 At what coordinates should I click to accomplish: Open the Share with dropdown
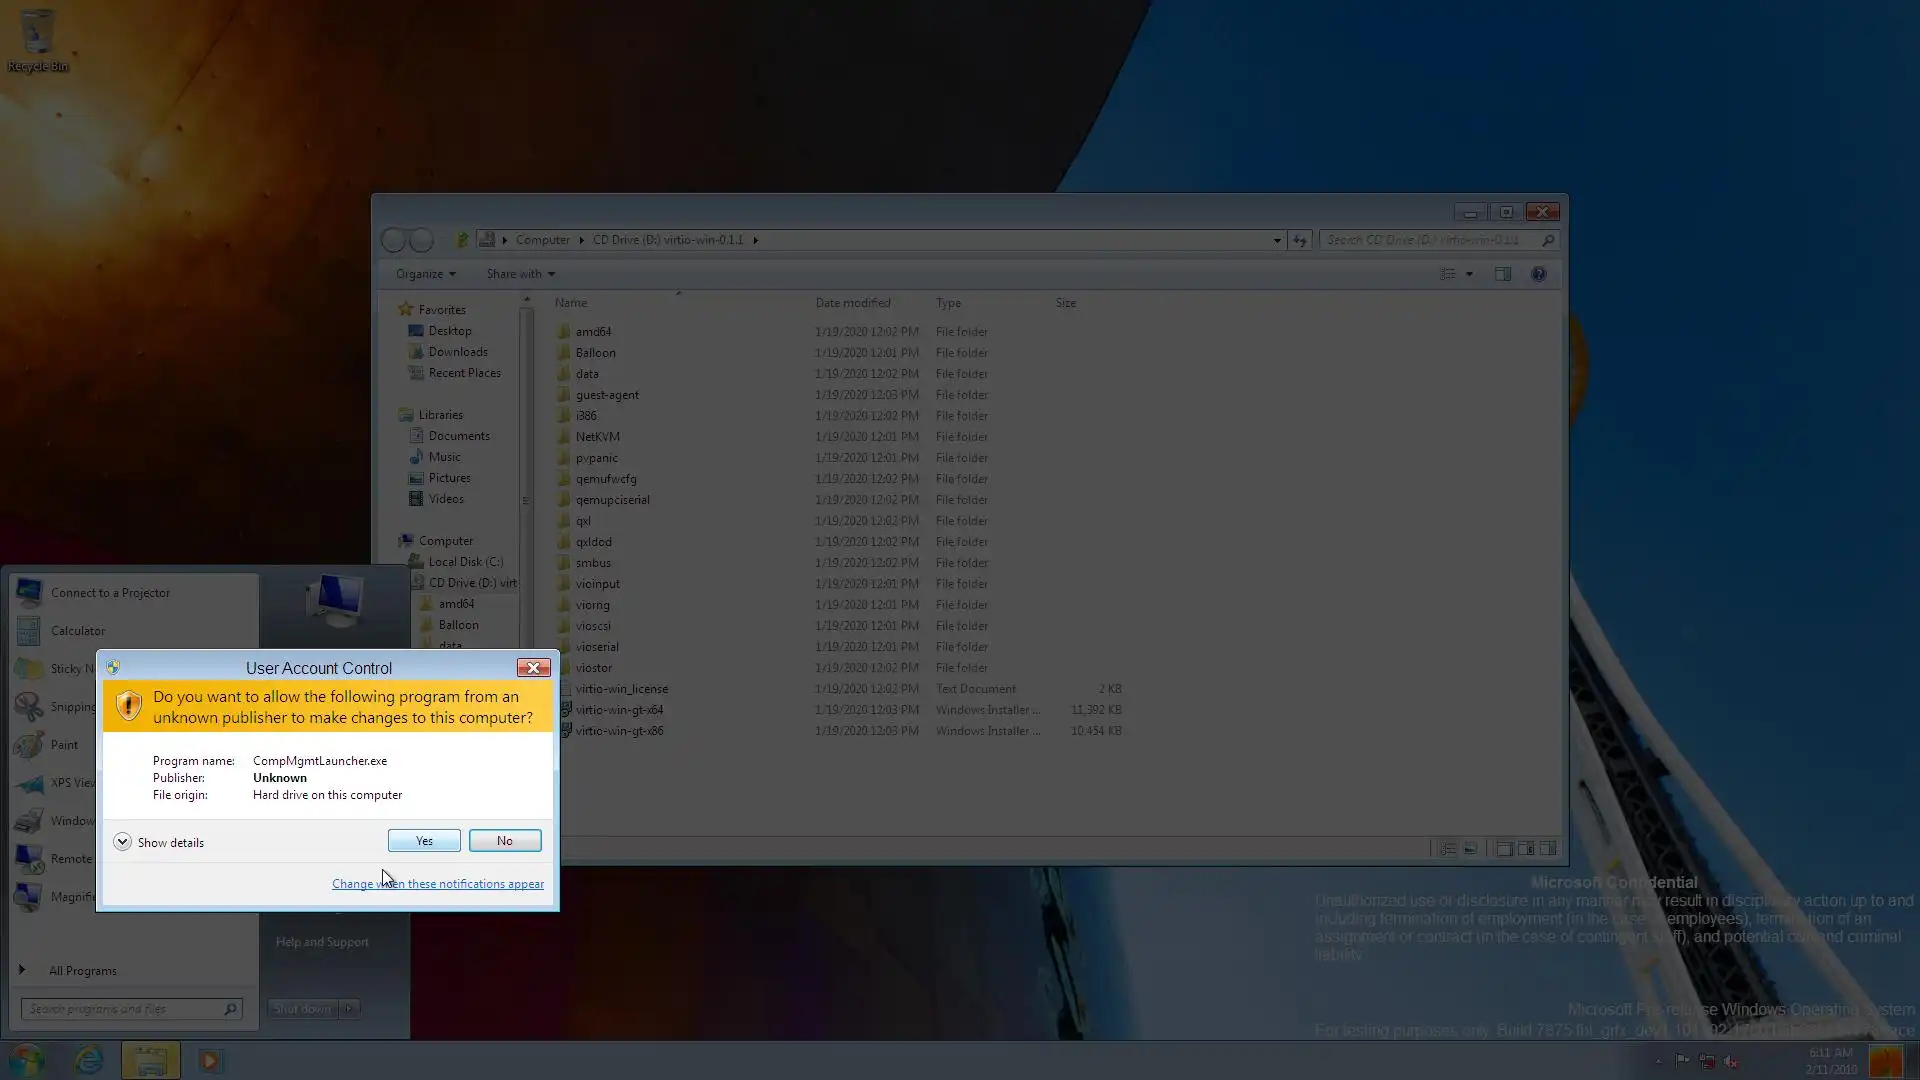[x=520, y=274]
